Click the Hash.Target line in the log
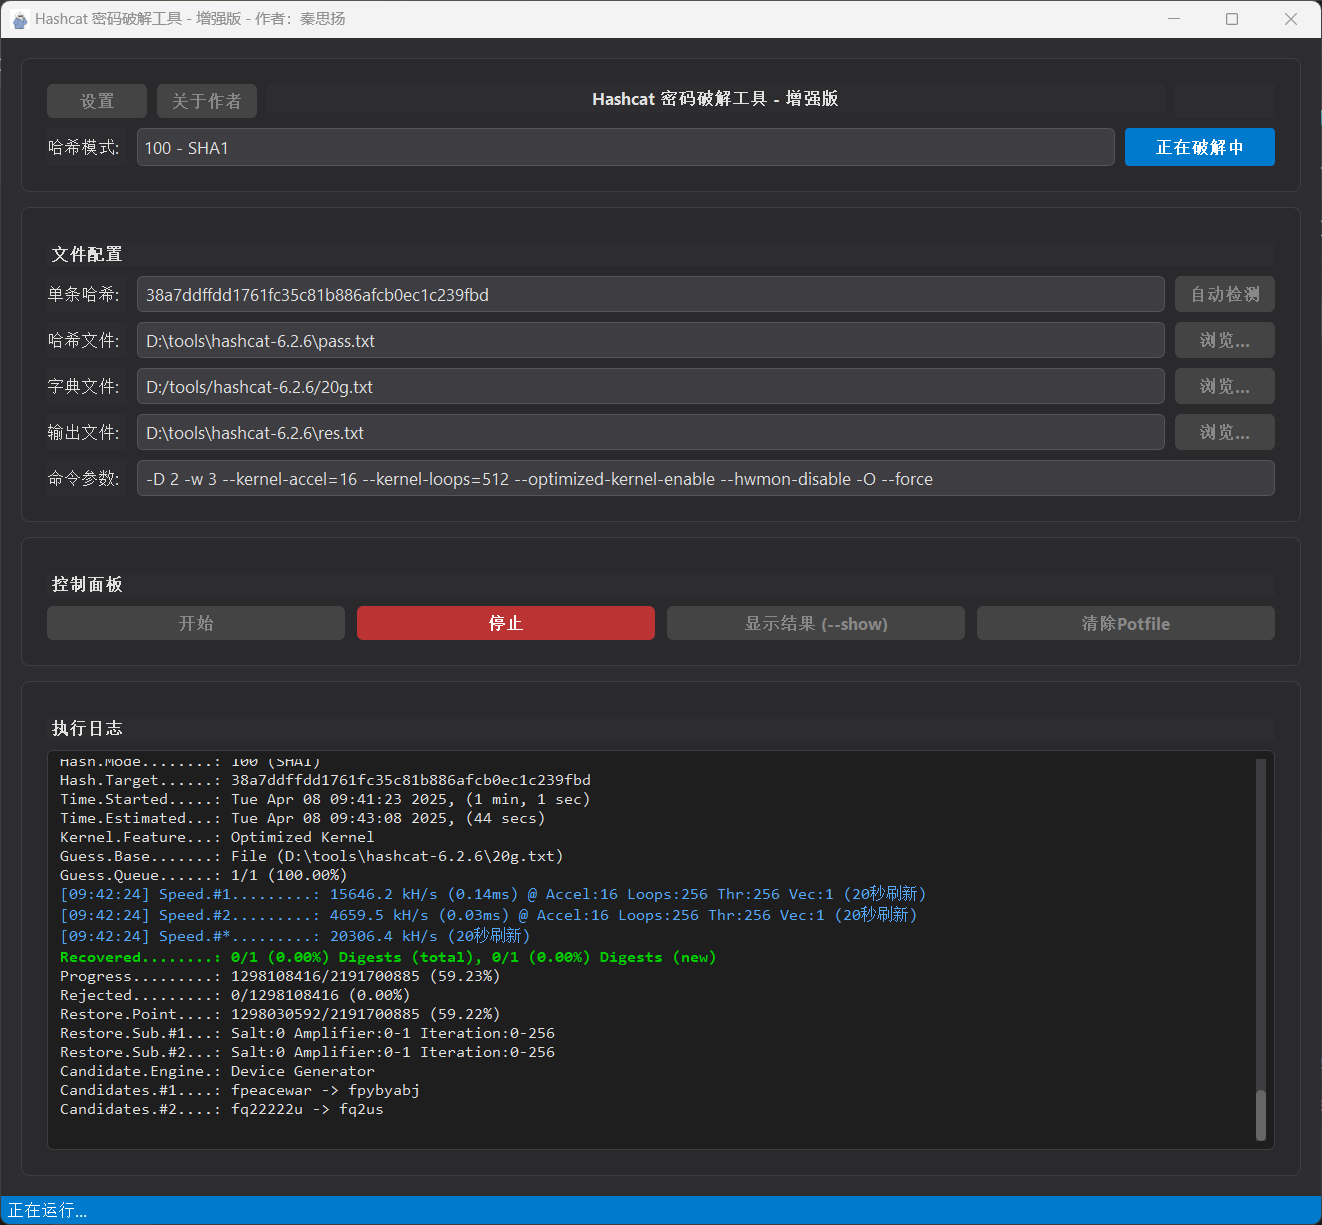This screenshot has height=1225, width=1322. [x=325, y=780]
